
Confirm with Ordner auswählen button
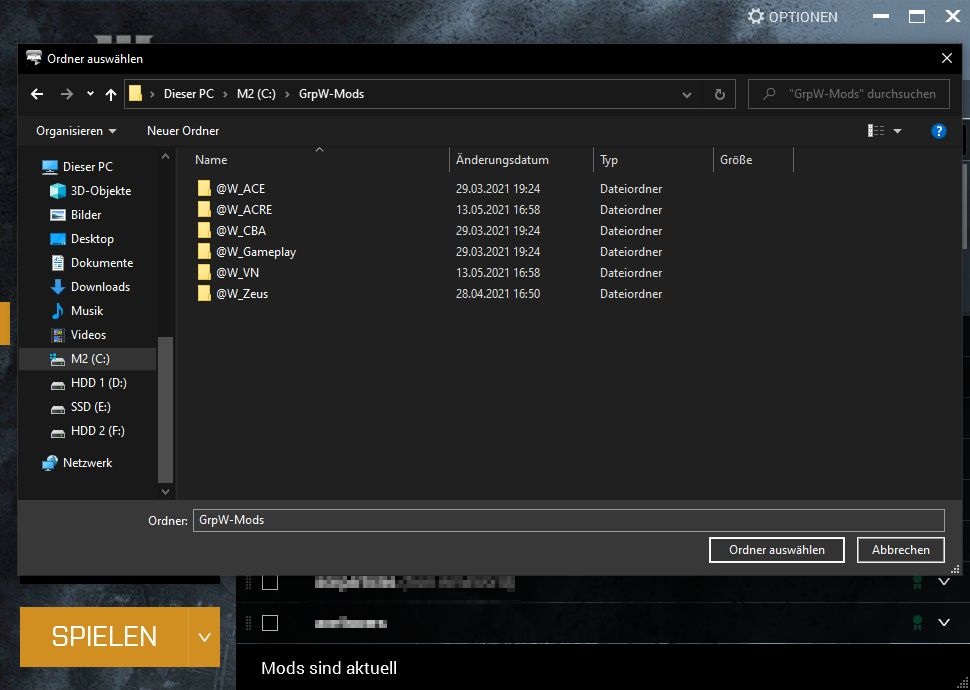click(776, 550)
